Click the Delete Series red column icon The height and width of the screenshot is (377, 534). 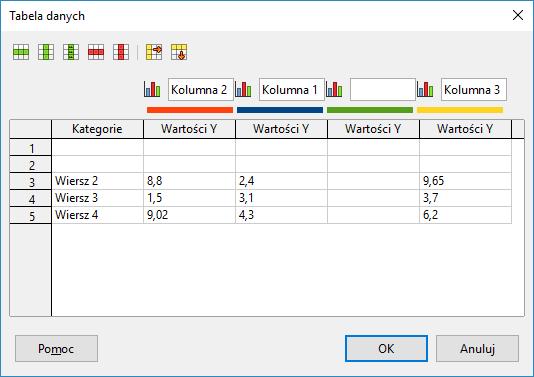[121, 52]
